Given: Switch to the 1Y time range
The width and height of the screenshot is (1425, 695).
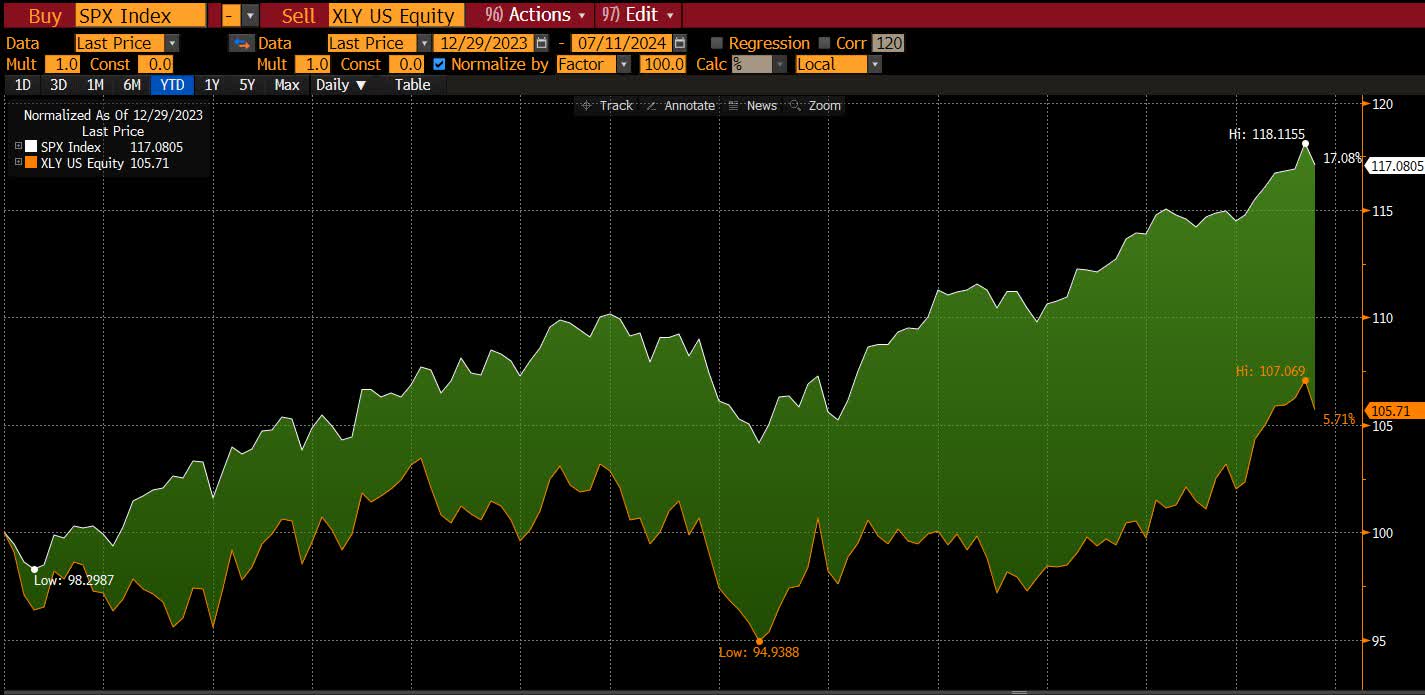Looking at the screenshot, I should 212,85.
